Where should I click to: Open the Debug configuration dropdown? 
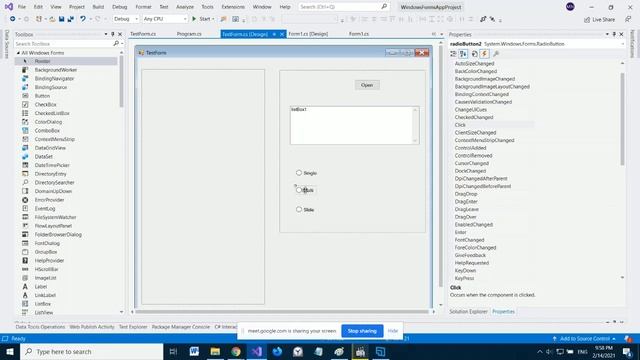tap(126, 19)
